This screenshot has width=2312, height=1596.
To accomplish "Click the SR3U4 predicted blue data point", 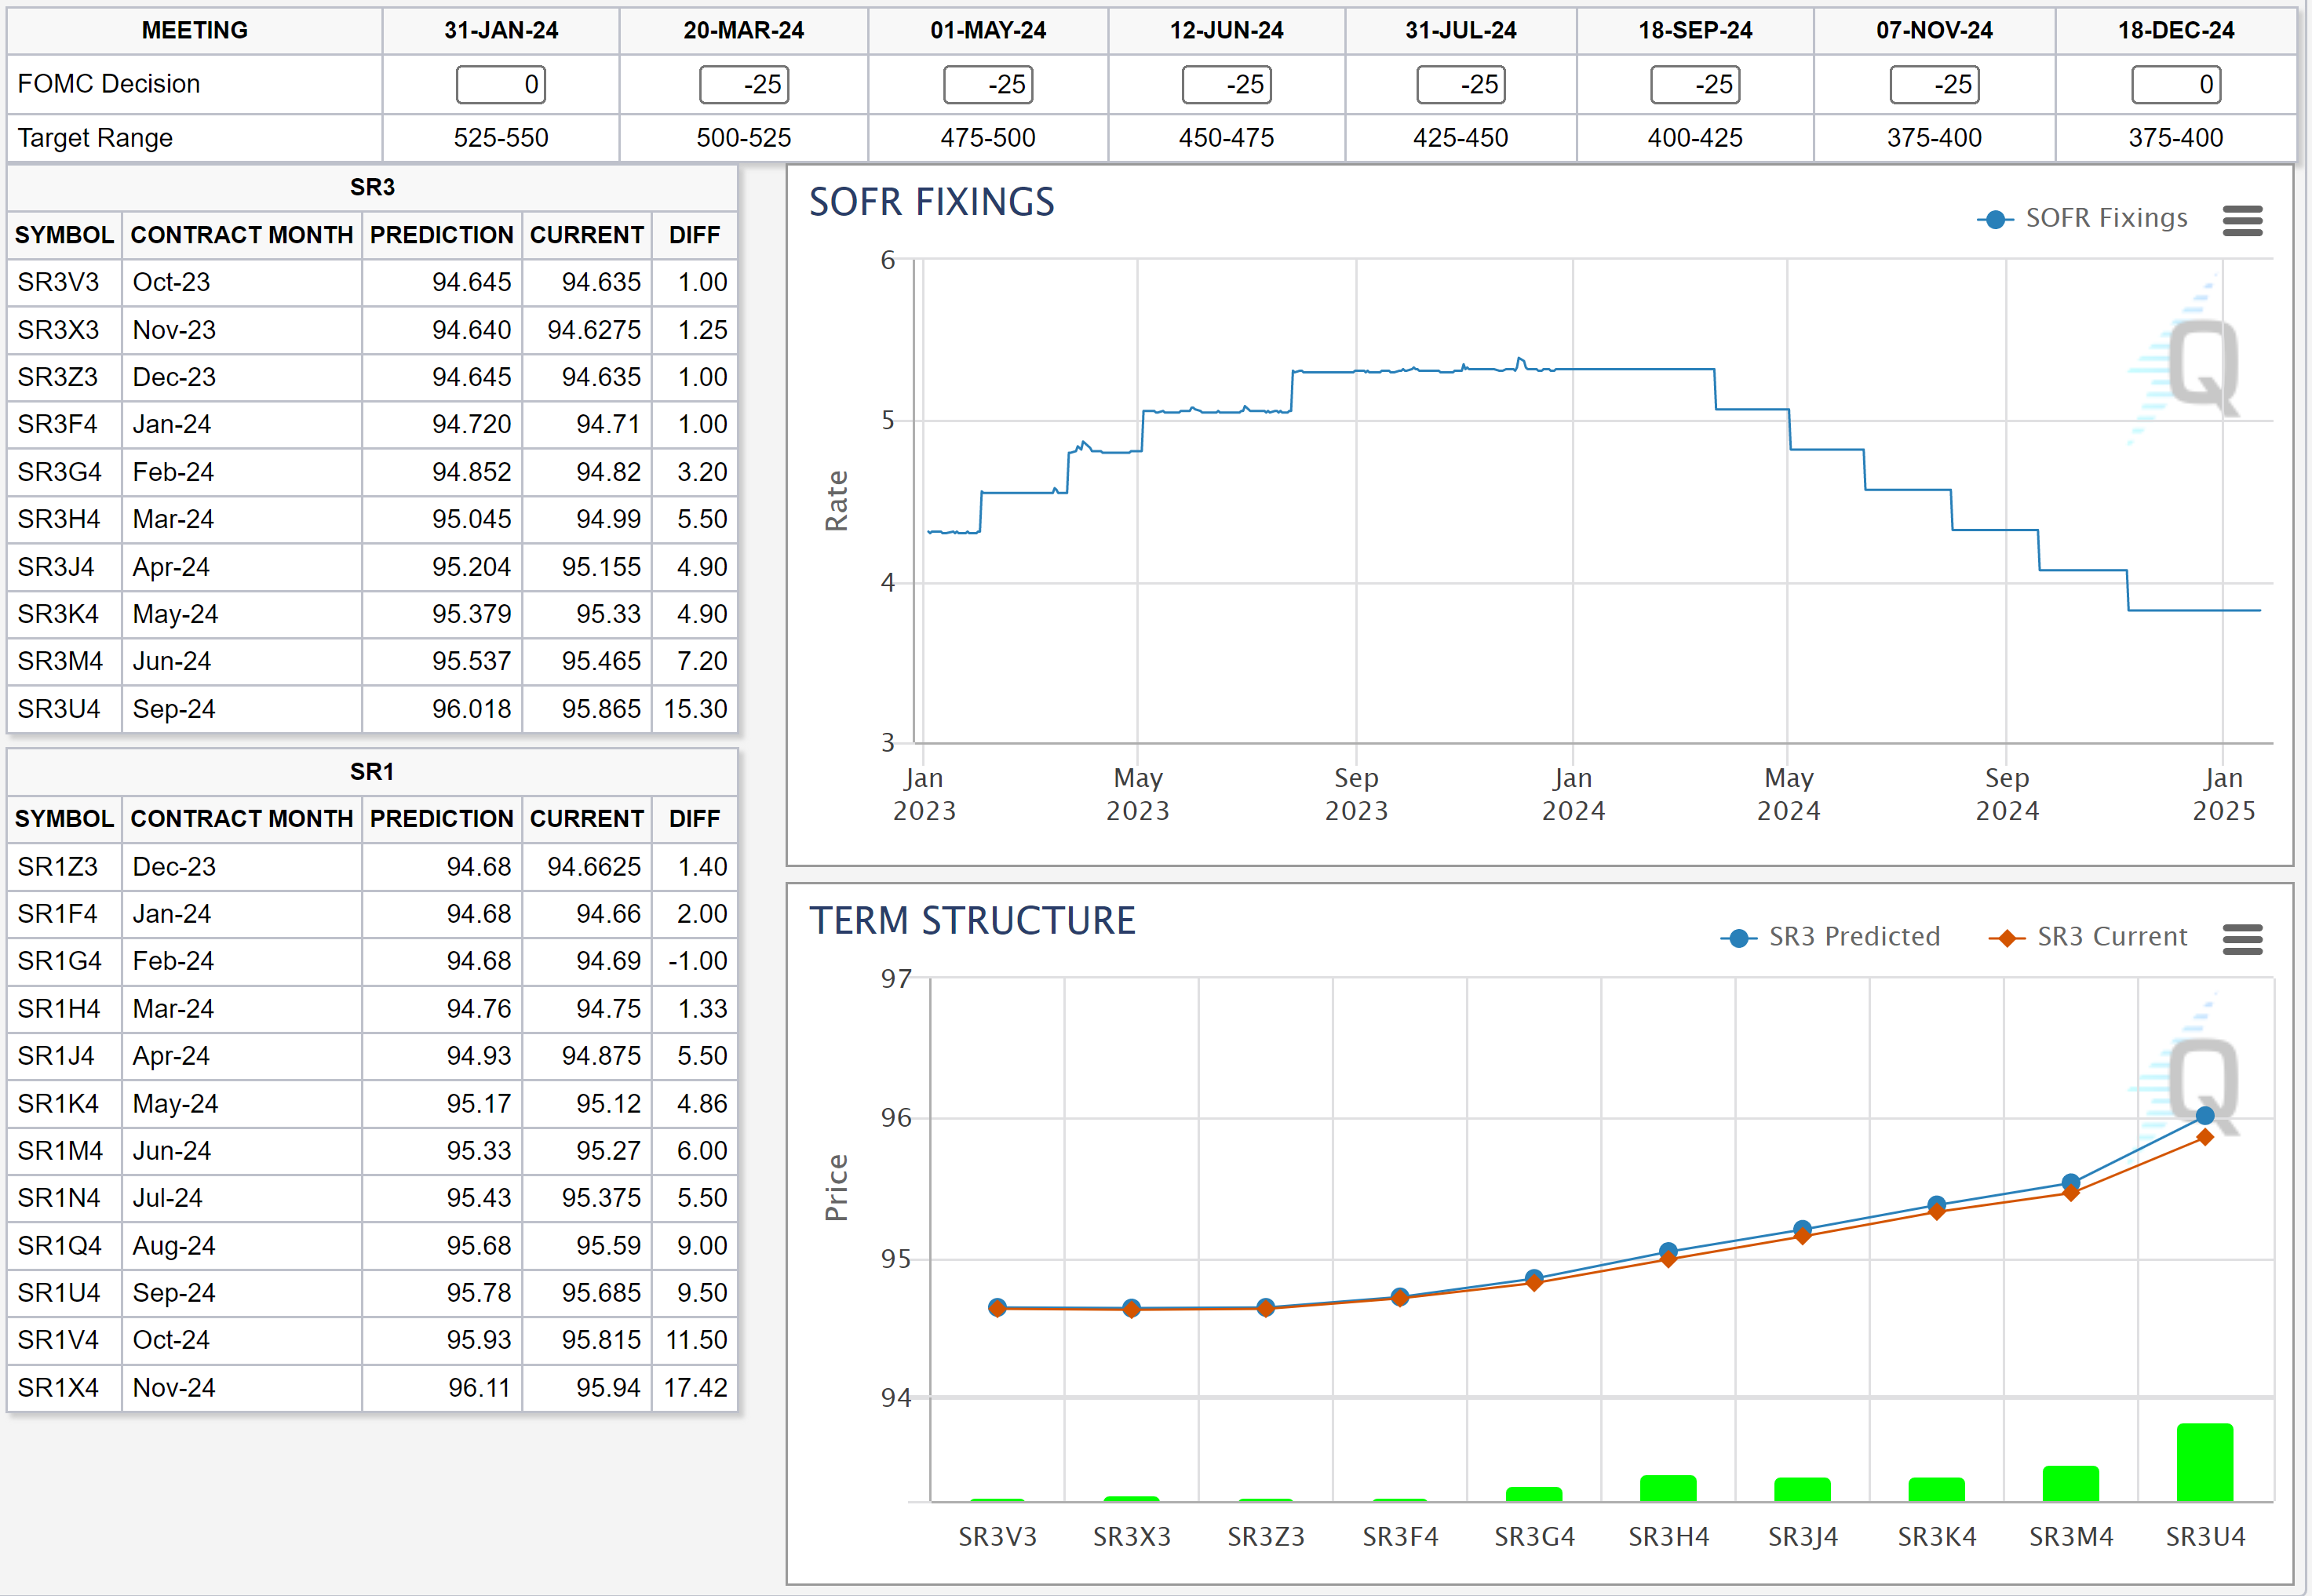I will 2204,1116.
